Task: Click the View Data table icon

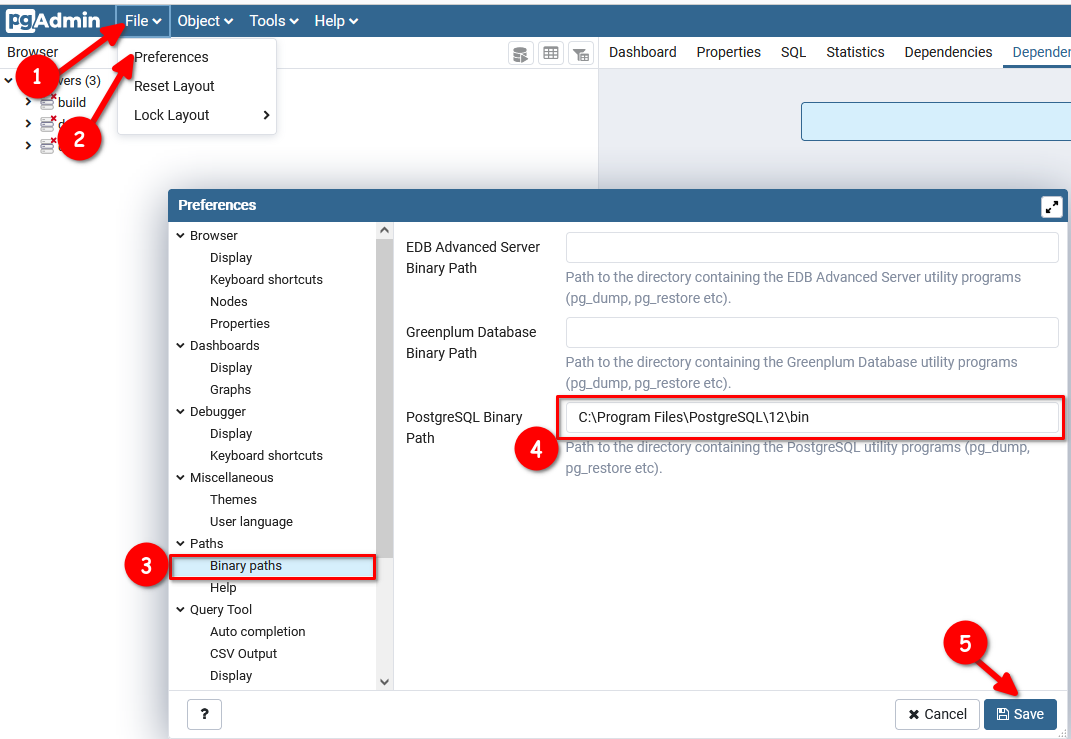Action: point(551,53)
